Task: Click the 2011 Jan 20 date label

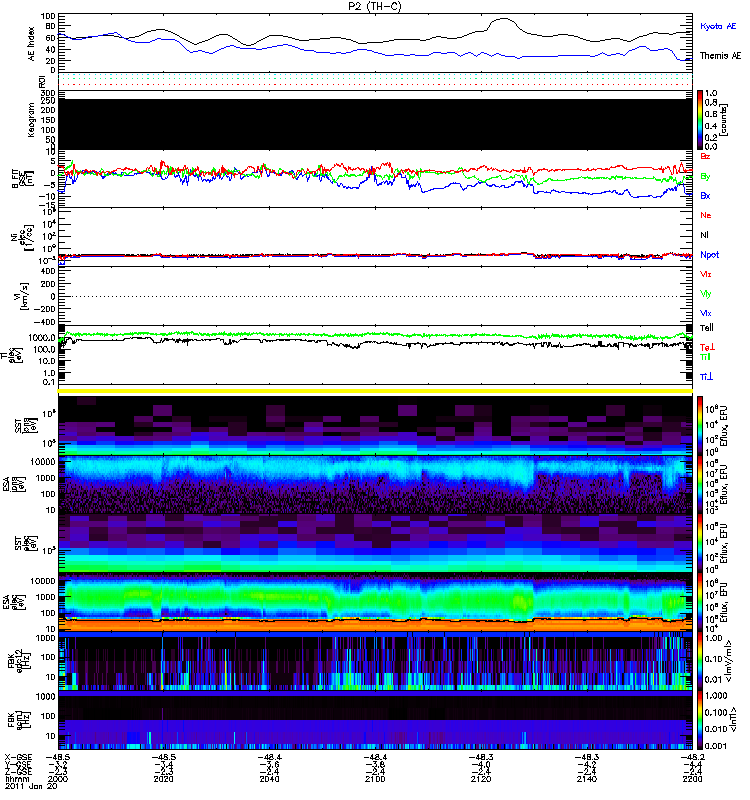Action: [31, 786]
